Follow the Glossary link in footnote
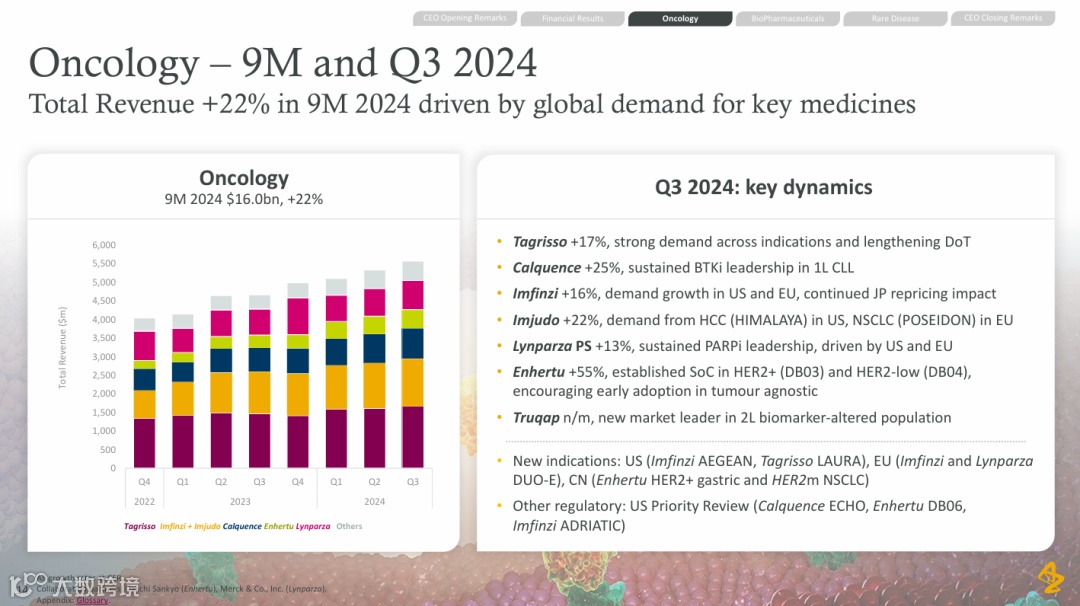Image resolution: width=1080 pixels, height=606 pixels. [92, 600]
